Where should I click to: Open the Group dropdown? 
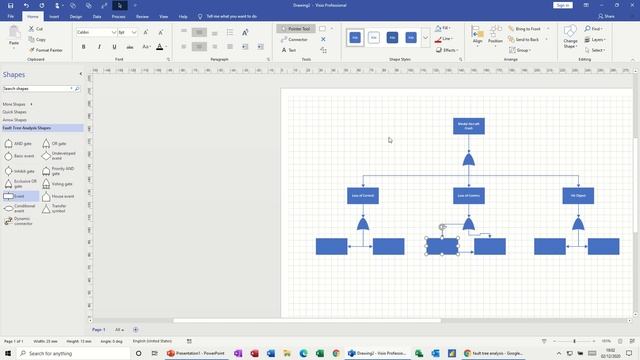pyautogui.click(x=520, y=50)
